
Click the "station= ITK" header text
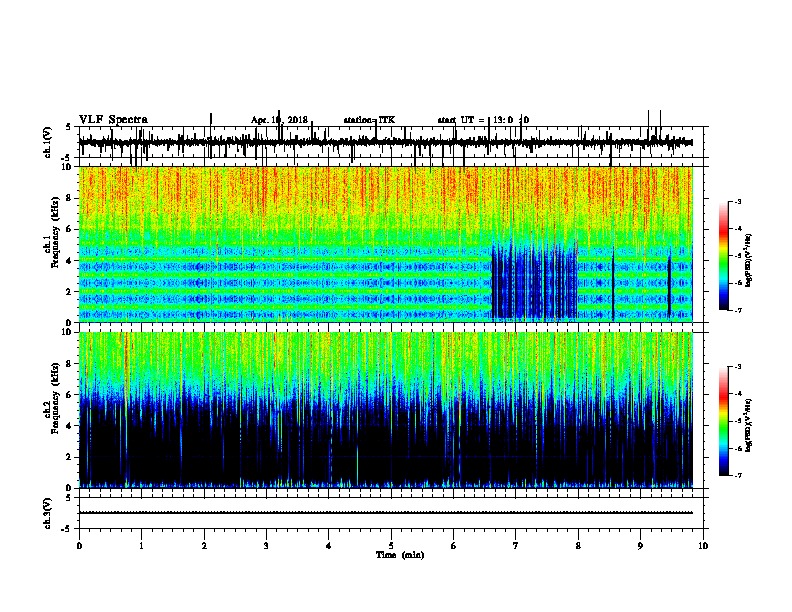click(369, 120)
